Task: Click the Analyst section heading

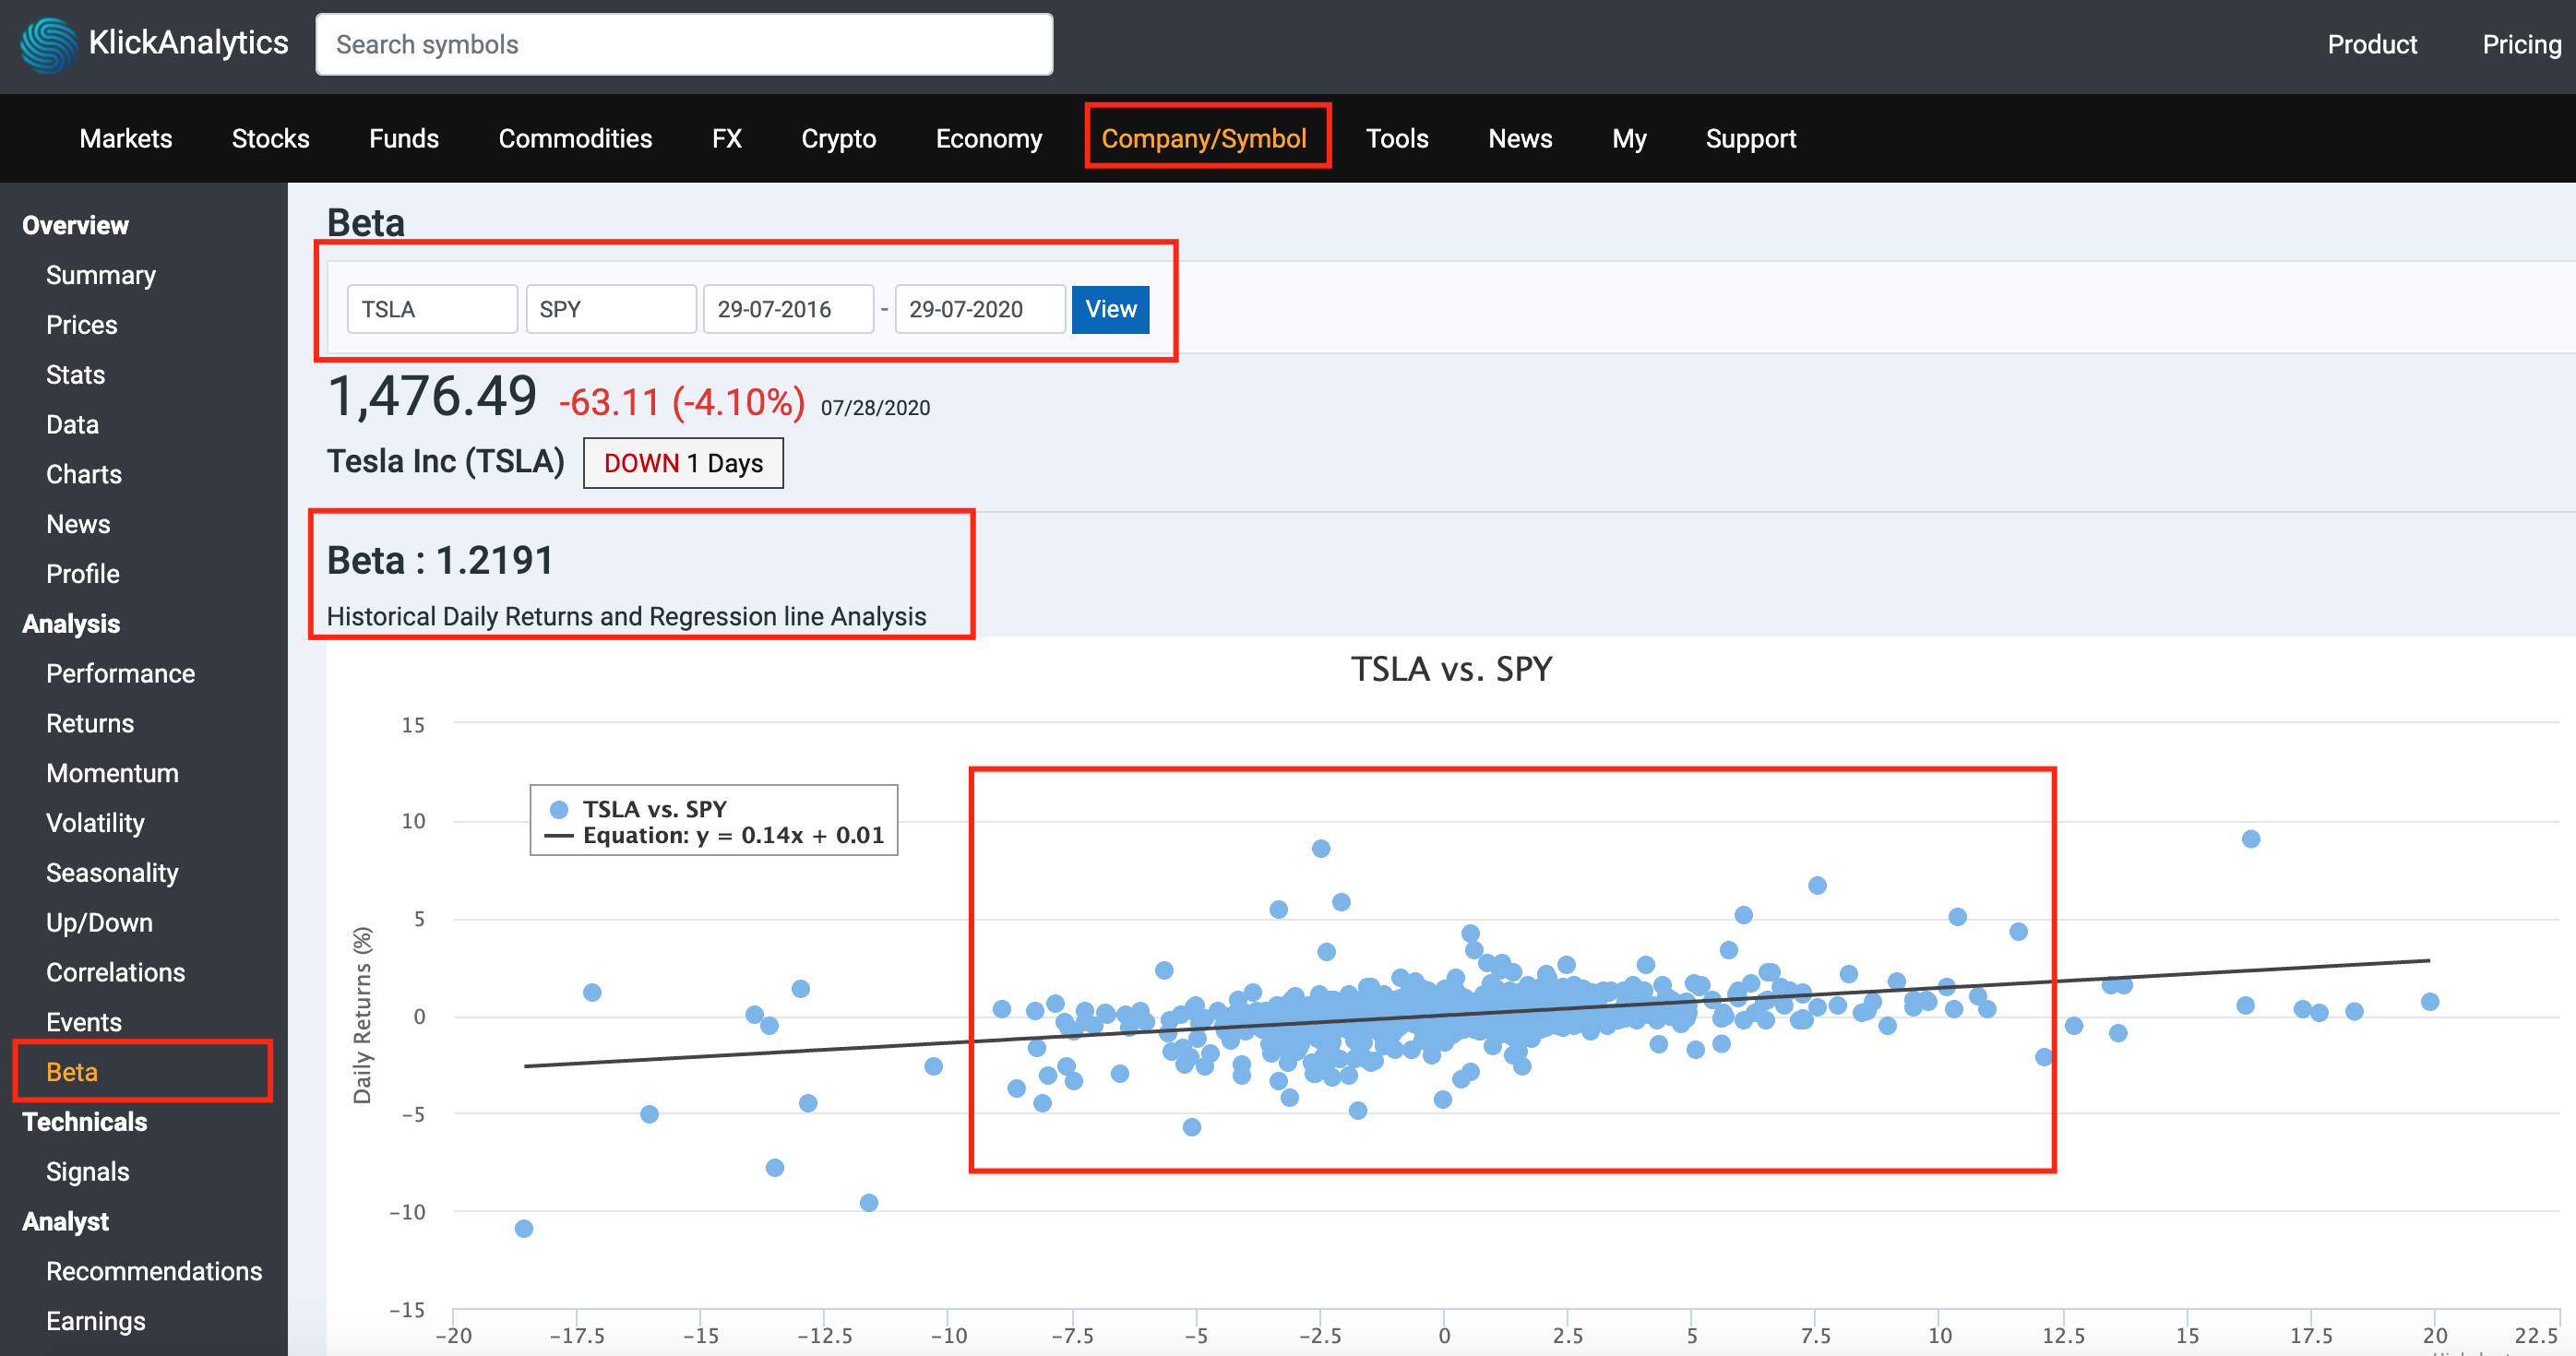Action: tap(65, 1222)
